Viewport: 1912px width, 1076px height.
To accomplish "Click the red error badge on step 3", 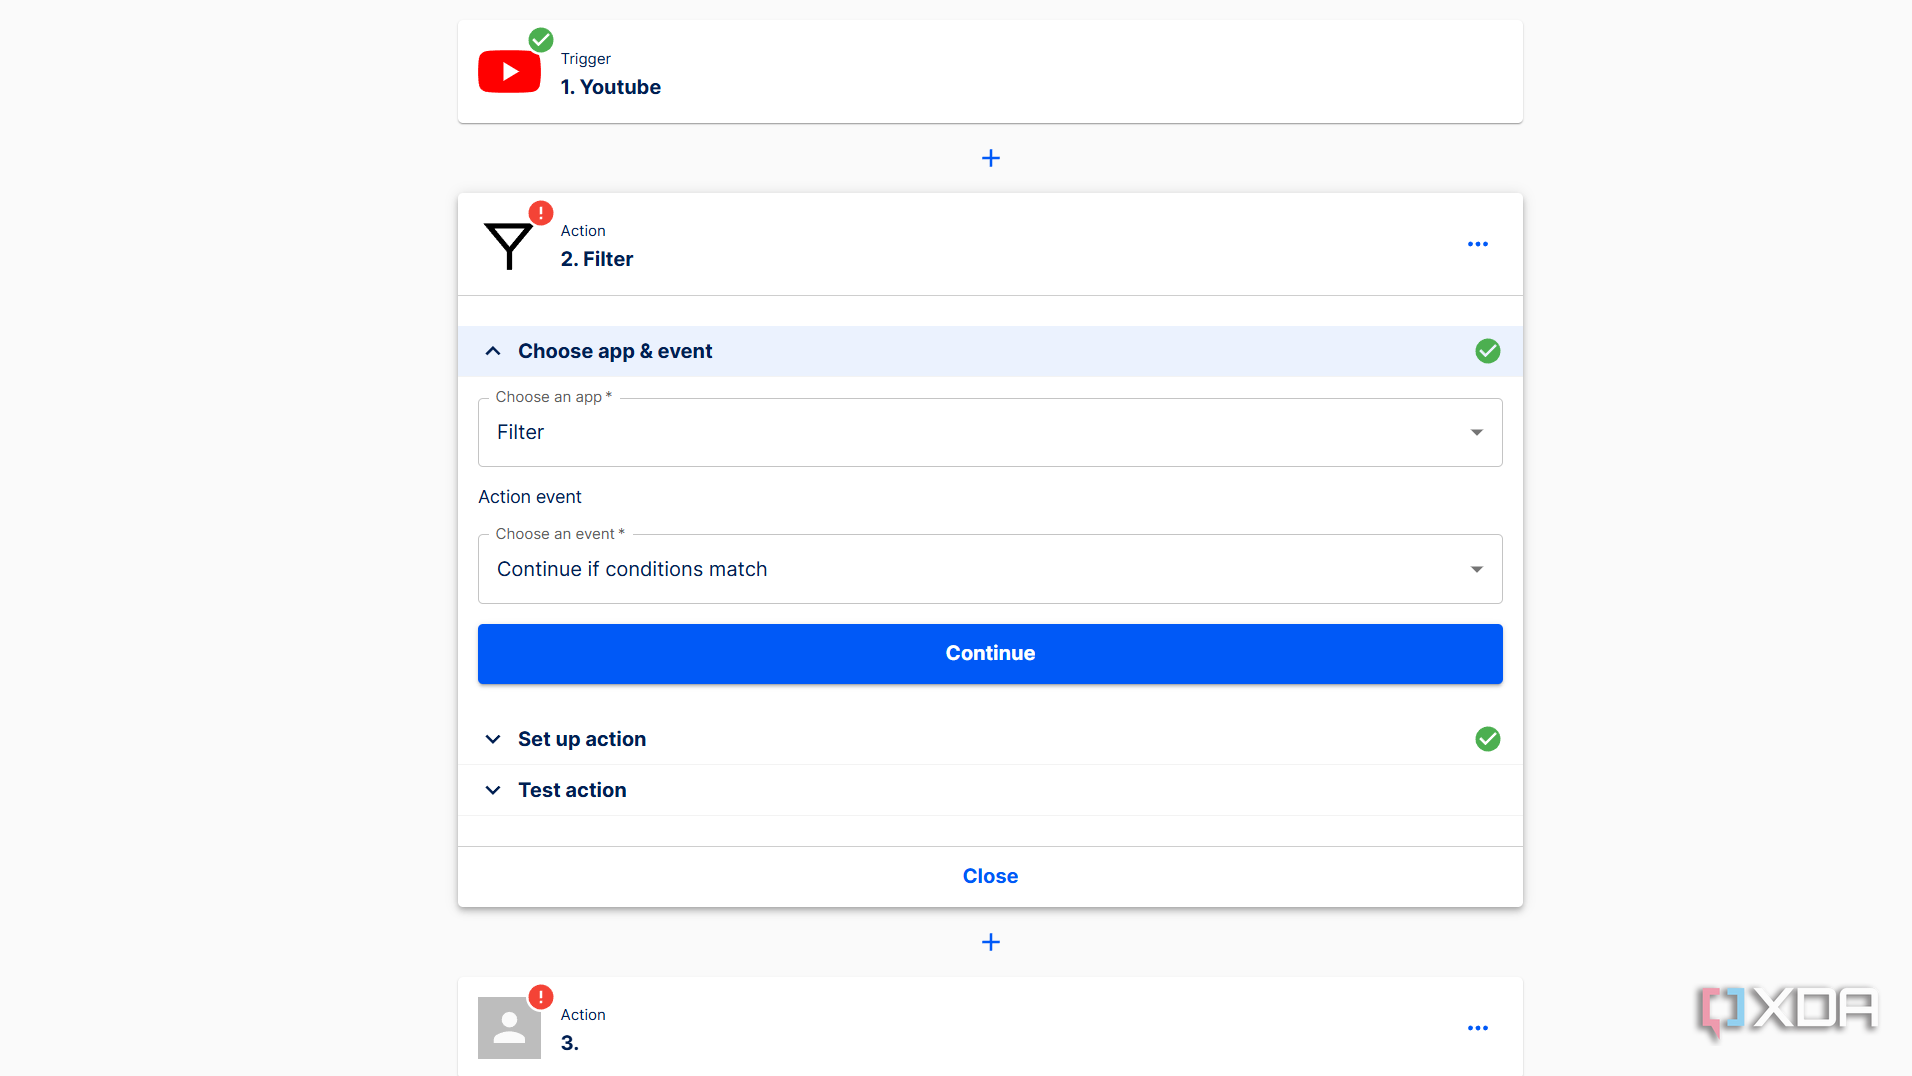I will point(541,997).
